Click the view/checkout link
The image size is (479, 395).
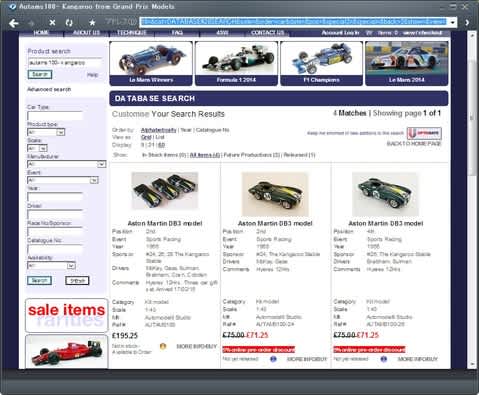point(422,33)
